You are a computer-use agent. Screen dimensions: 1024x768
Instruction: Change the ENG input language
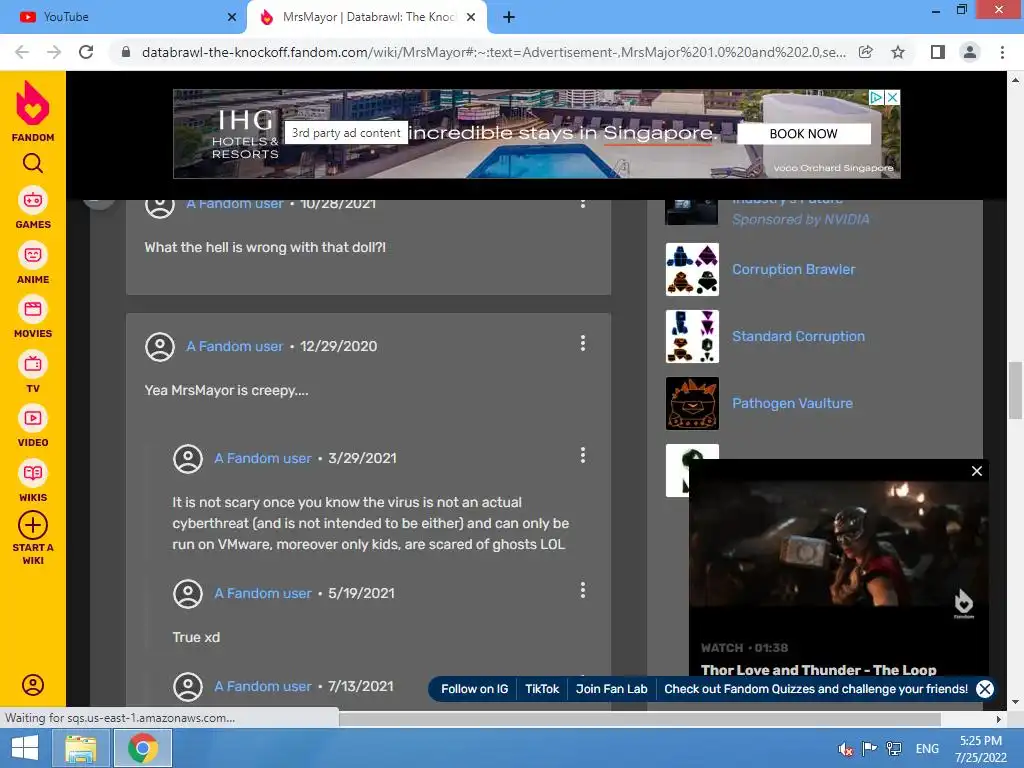[927, 748]
